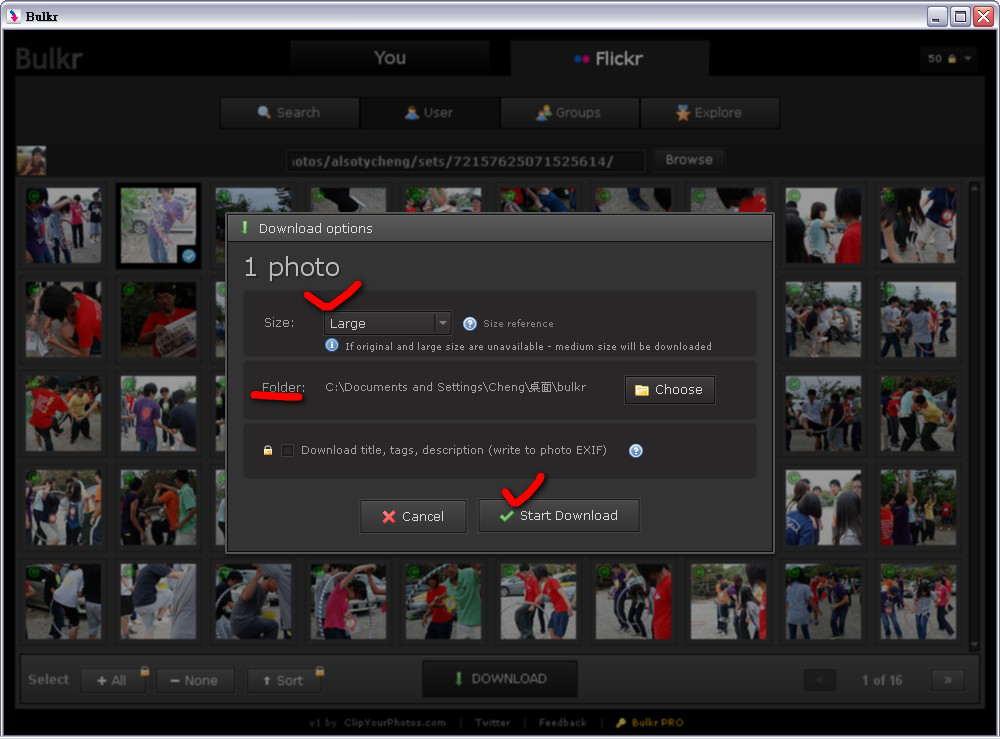The height and width of the screenshot is (739, 1000).
Task: Click the Start Download button
Action: pyautogui.click(x=559, y=516)
